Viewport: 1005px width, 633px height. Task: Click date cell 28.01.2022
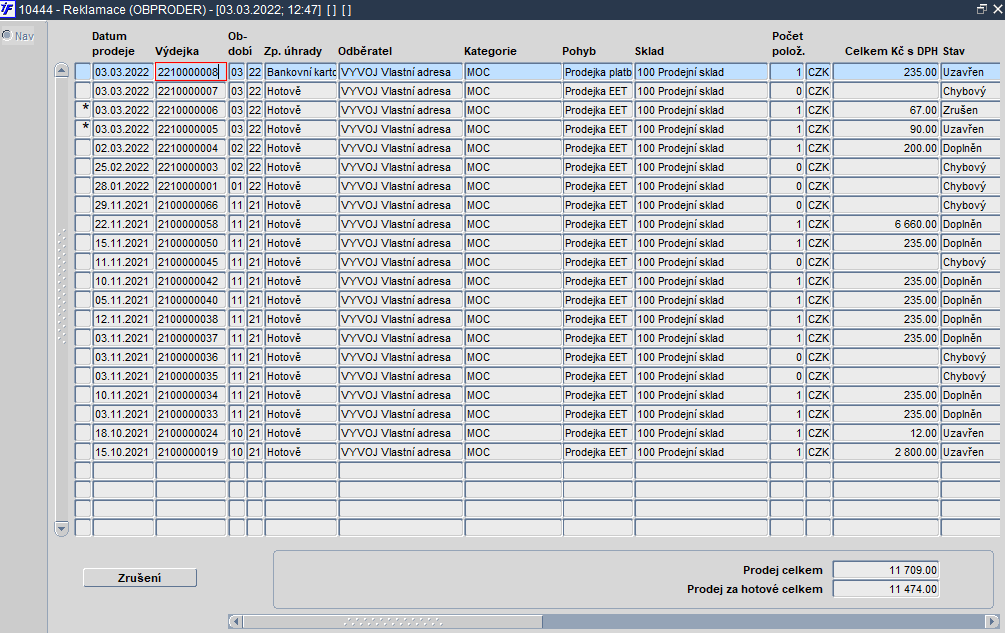point(123,186)
